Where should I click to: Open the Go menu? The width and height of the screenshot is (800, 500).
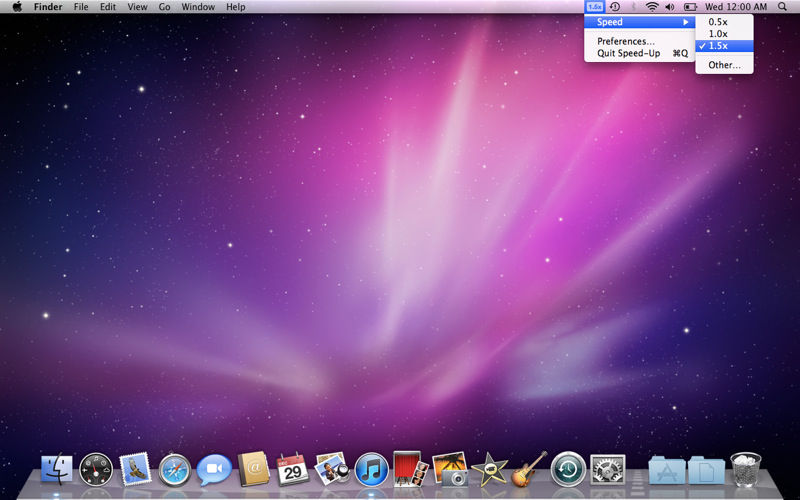[164, 7]
